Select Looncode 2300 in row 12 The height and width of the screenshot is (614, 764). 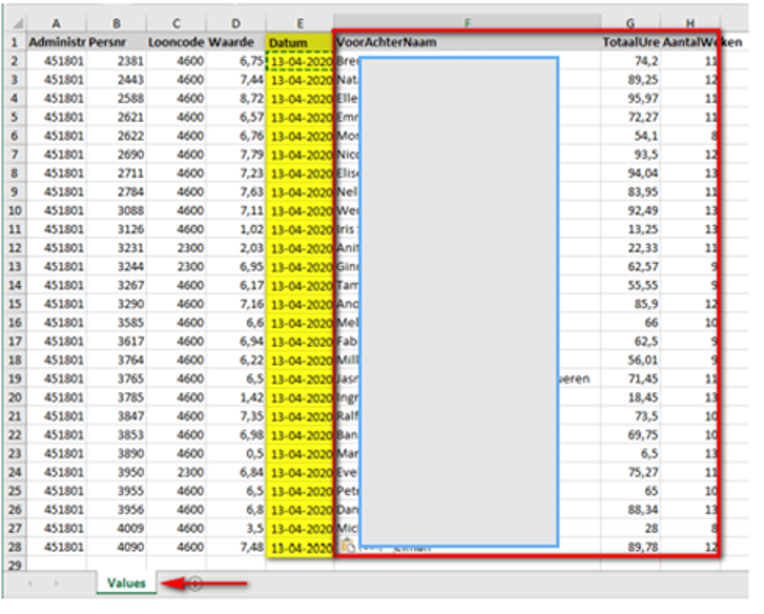(177, 248)
